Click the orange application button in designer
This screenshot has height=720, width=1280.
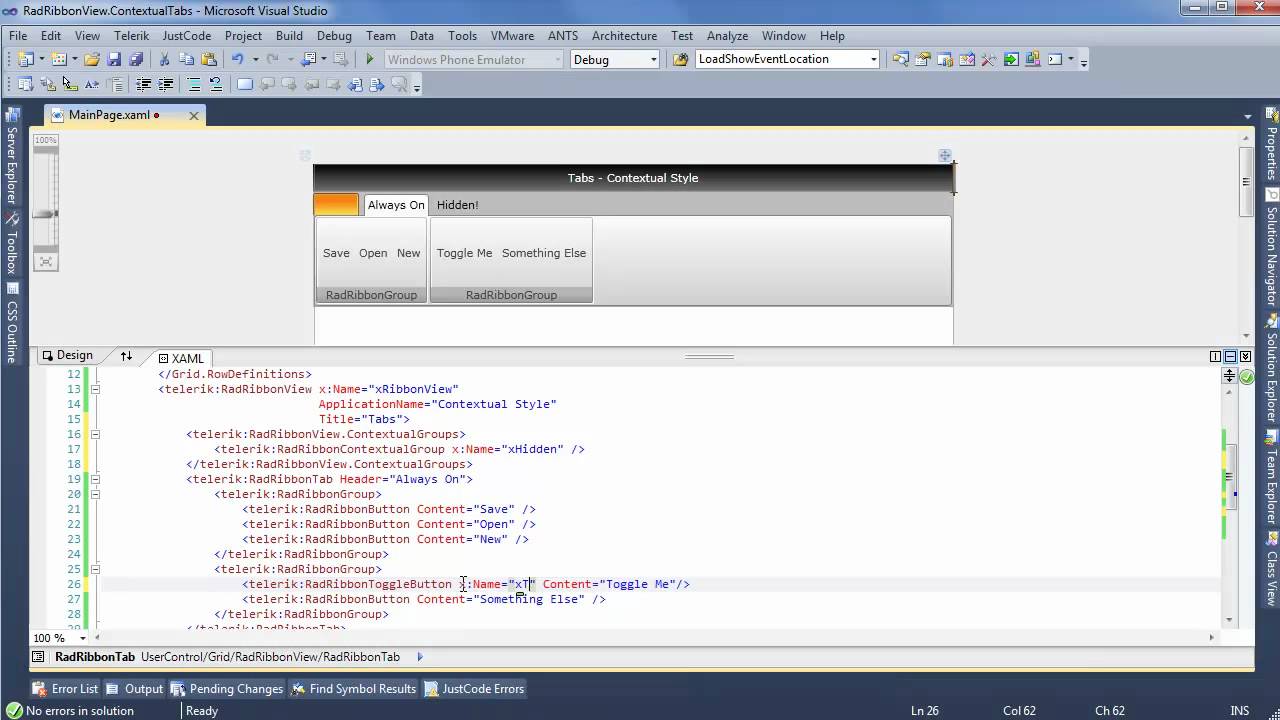336,205
